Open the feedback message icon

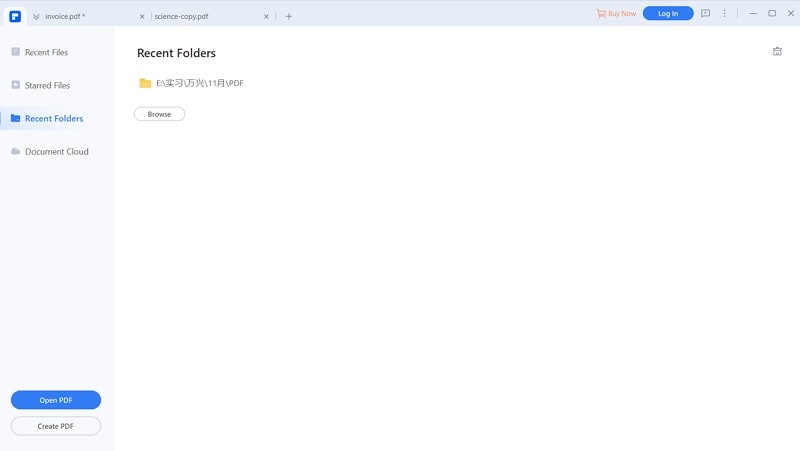(x=706, y=13)
